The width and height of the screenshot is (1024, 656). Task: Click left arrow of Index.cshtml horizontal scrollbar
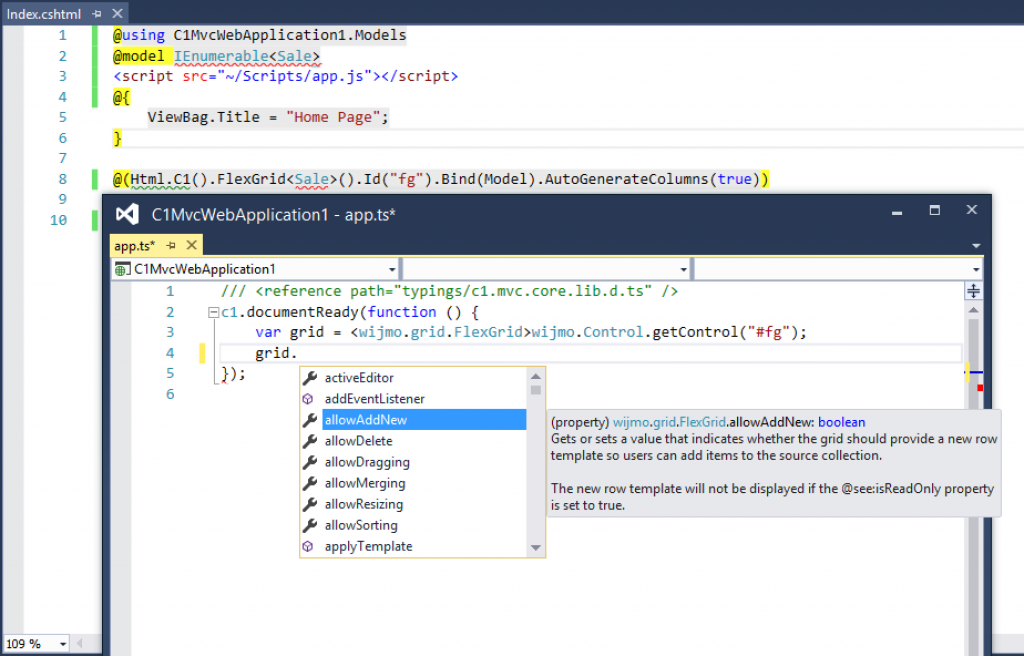point(80,644)
